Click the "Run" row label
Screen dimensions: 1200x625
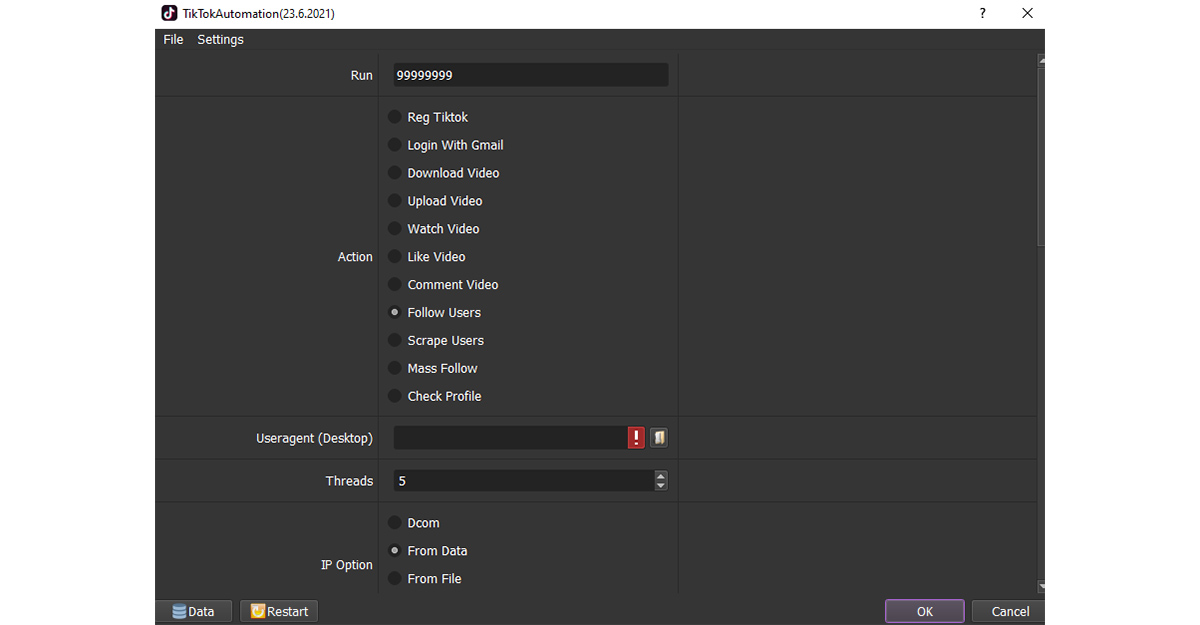tap(362, 75)
